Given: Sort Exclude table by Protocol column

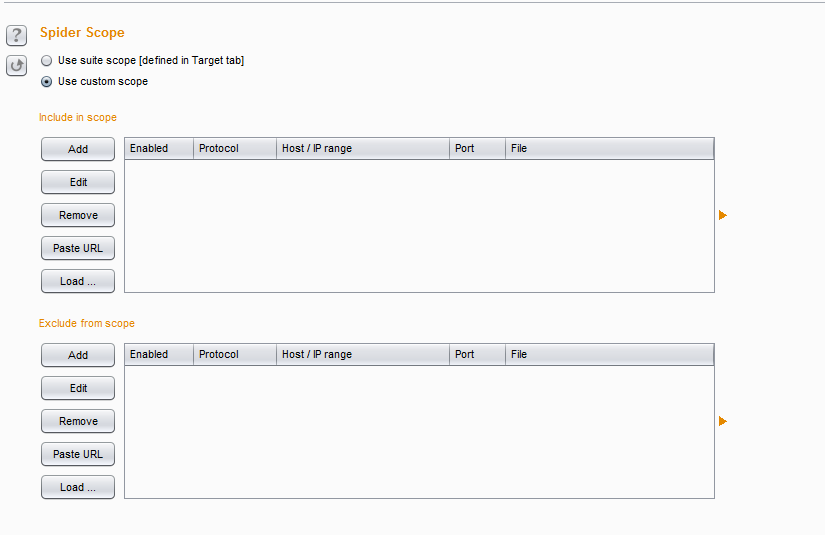Looking at the screenshot, I should [234, 355].
